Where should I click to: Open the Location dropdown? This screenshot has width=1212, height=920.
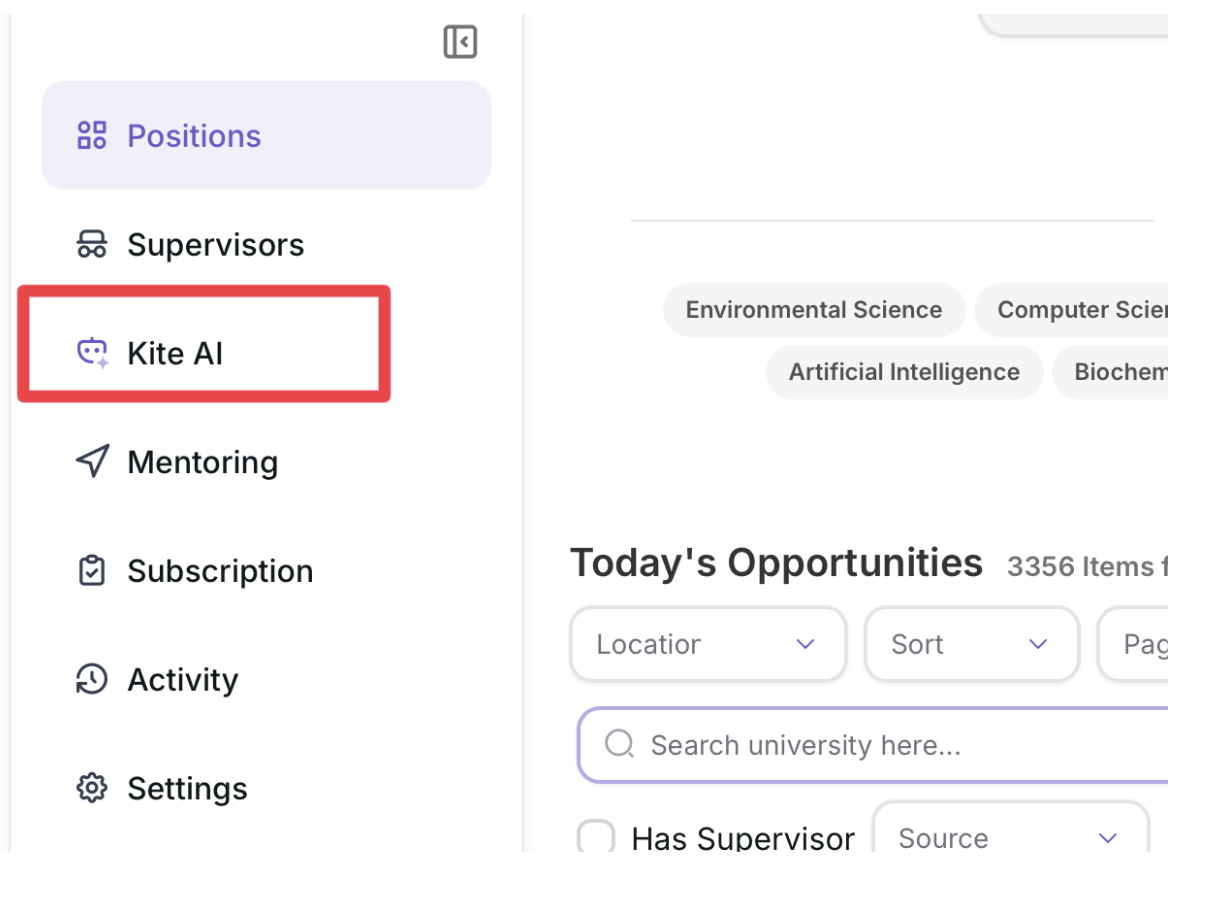[x=708, y=644]
